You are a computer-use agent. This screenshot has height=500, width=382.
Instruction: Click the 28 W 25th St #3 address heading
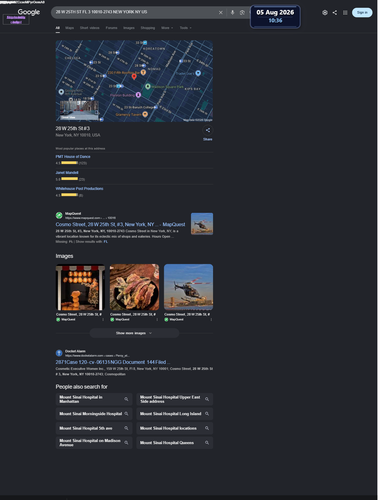(73, 128)
